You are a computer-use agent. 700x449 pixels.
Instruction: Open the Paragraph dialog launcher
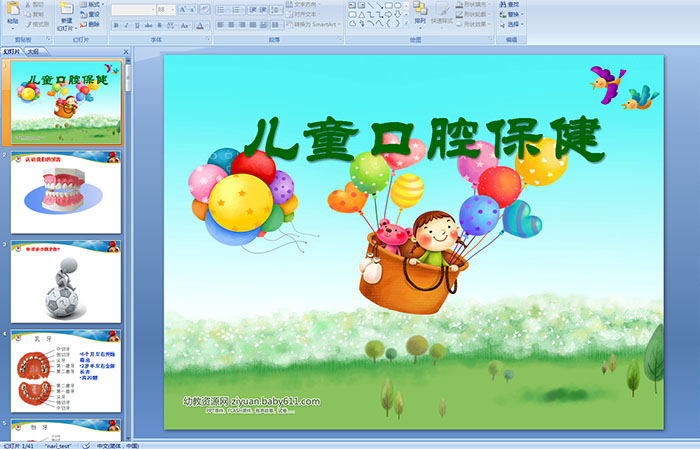click(340, 40)
